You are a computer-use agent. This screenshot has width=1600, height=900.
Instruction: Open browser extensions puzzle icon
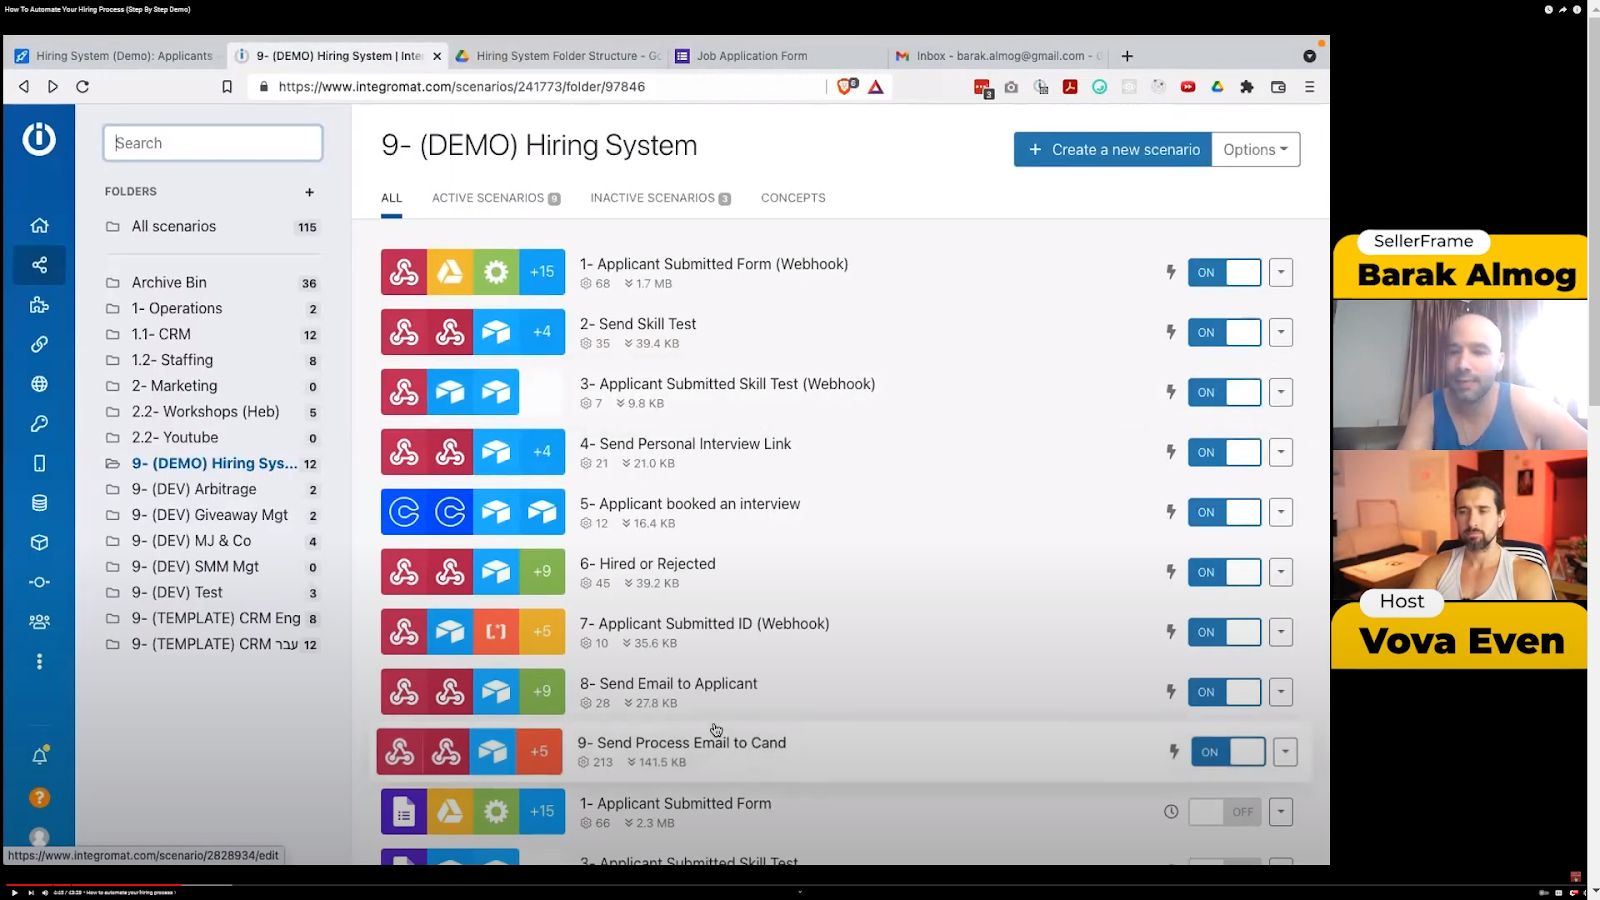click(1247, 87)
